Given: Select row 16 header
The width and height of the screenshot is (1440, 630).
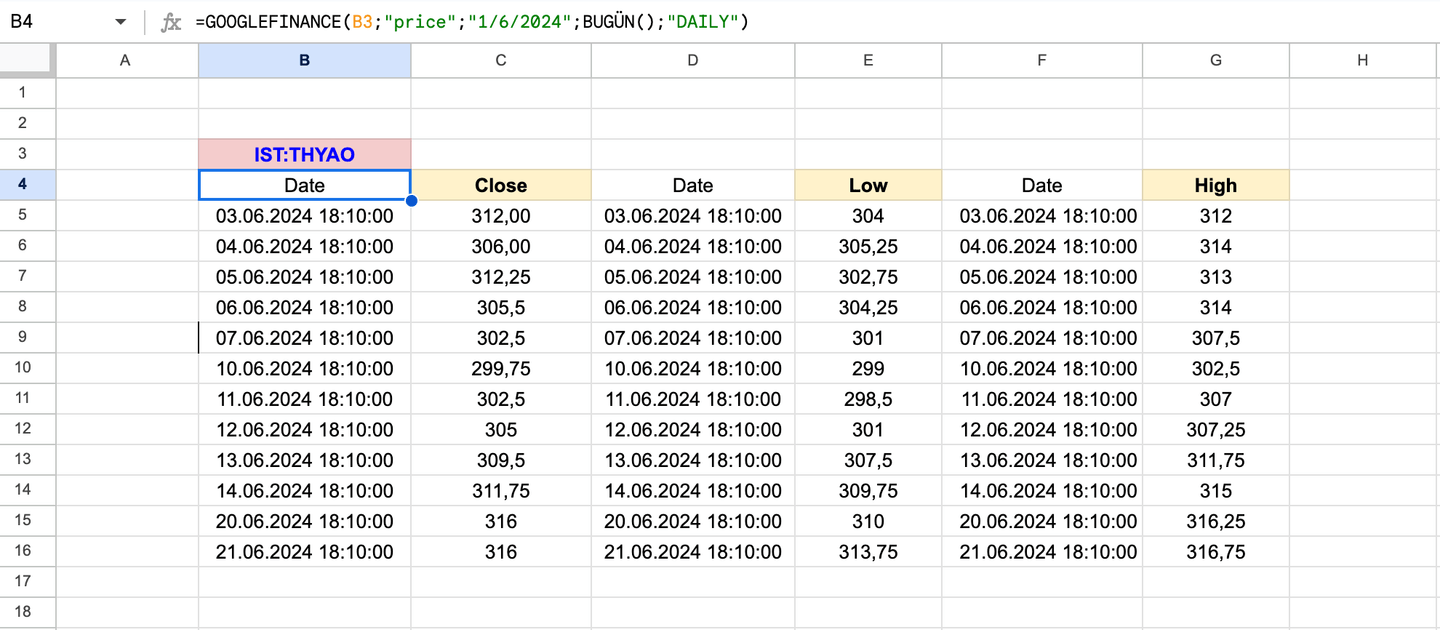Looking at the screenshot, I should (23, 551).
